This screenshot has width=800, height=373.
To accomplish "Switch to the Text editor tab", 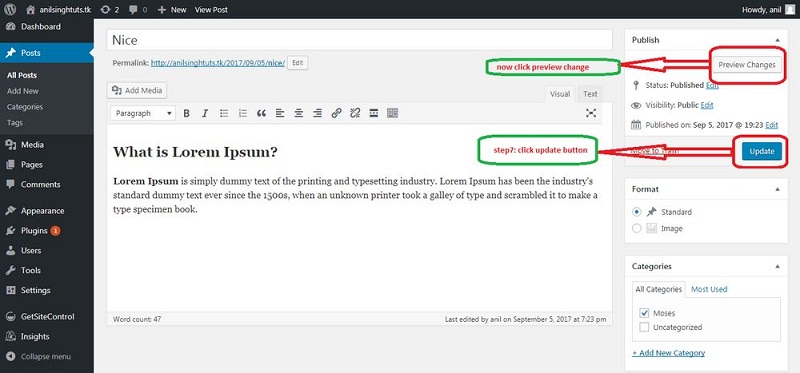I will click(590, 94).
